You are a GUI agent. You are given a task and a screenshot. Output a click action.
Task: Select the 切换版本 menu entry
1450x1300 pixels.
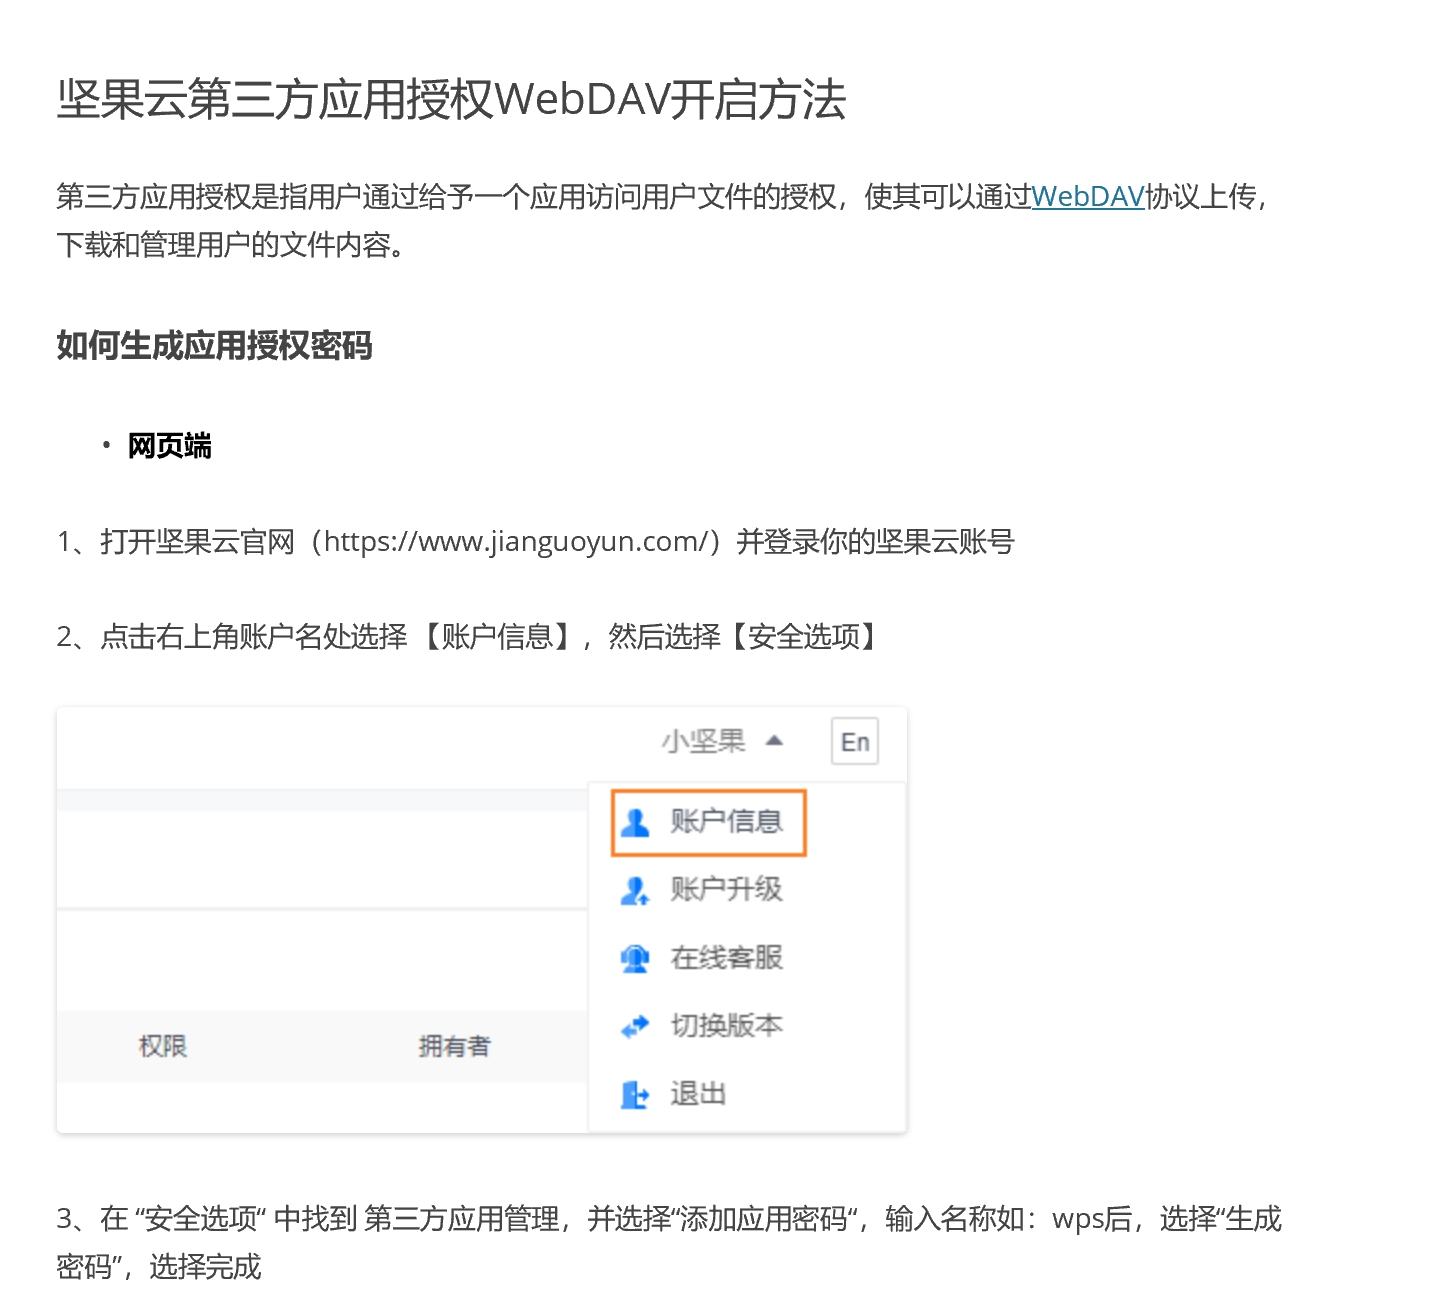tap(702, 1026)
